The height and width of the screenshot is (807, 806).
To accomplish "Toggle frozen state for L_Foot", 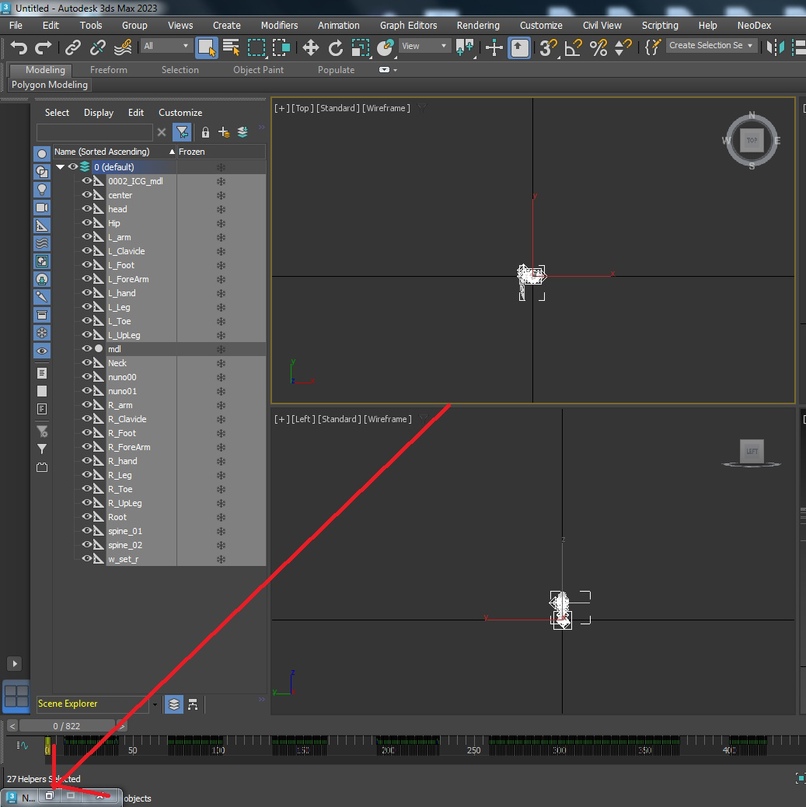I will coord(221,265).
